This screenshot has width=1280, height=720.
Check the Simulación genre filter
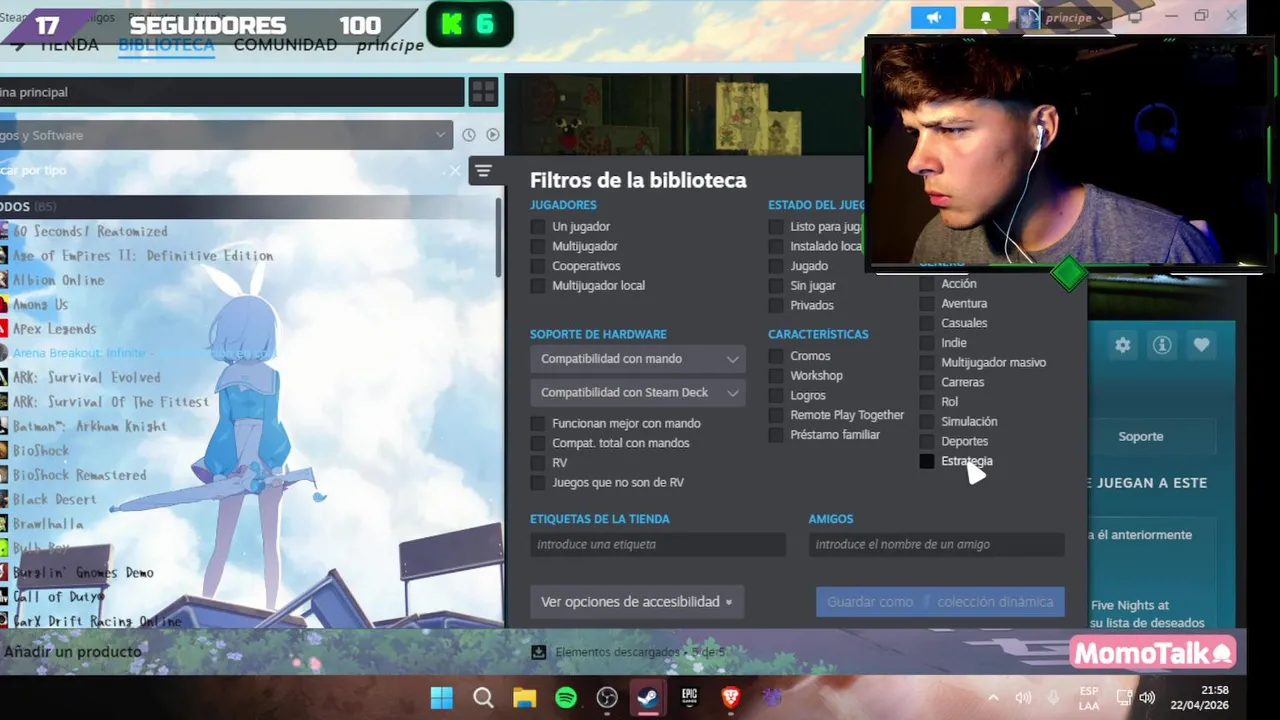(927, 422)
